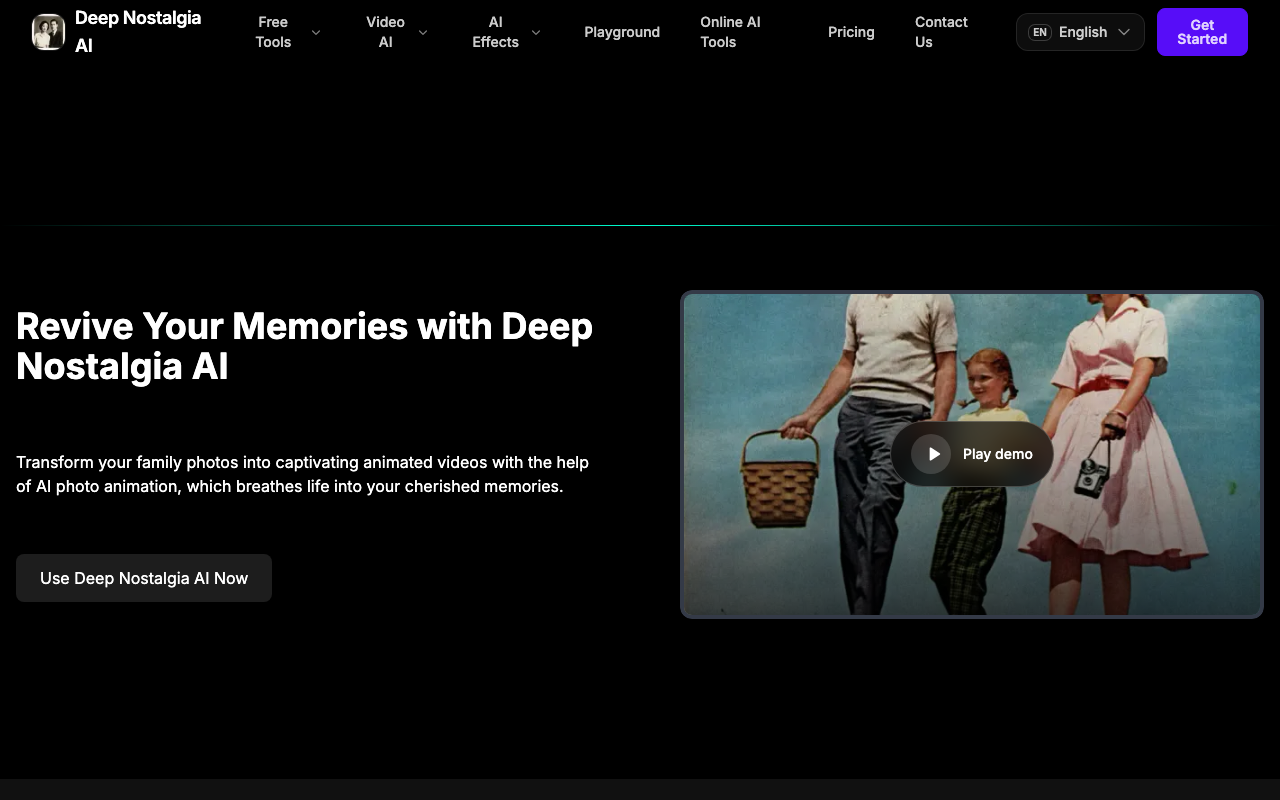The width and height of the screenshot is (1280, 800).
Task: Open the English language selector chevron
Action: pyautogui.click(x=1124, y=32)
